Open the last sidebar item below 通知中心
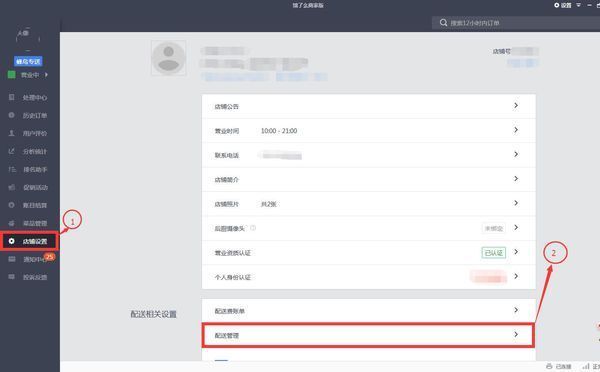The image size is (600, 372). pyautogui.click(x=29, y=277)
